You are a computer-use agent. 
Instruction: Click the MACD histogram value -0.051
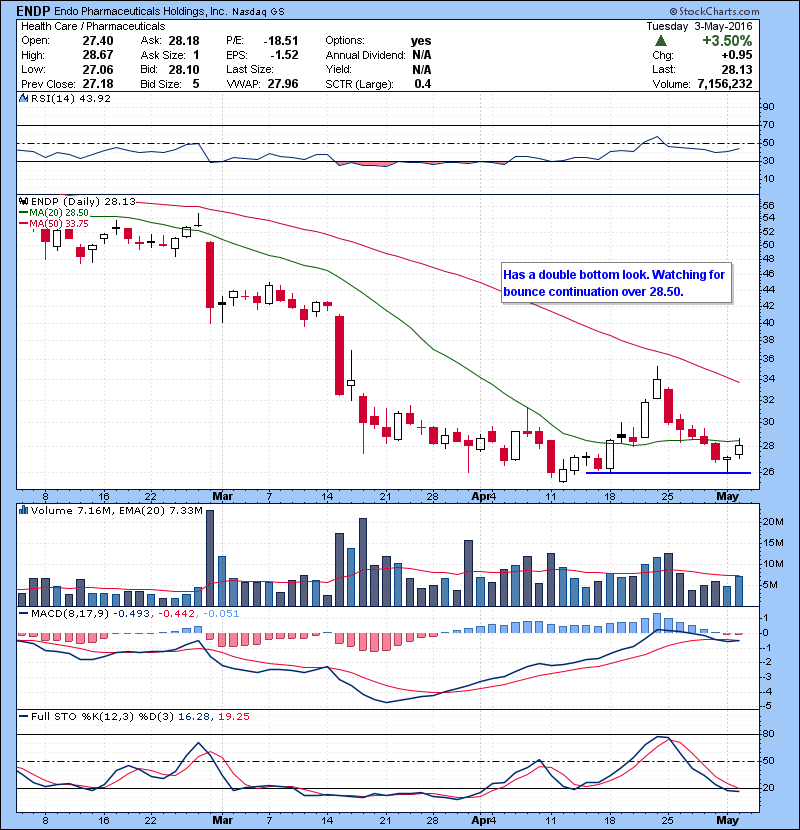pos(221,614)
